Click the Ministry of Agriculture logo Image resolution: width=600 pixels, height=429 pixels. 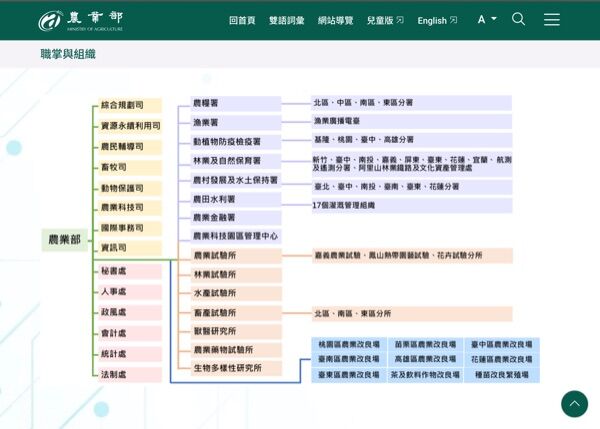pyautogui.click(x=80, y=20)
